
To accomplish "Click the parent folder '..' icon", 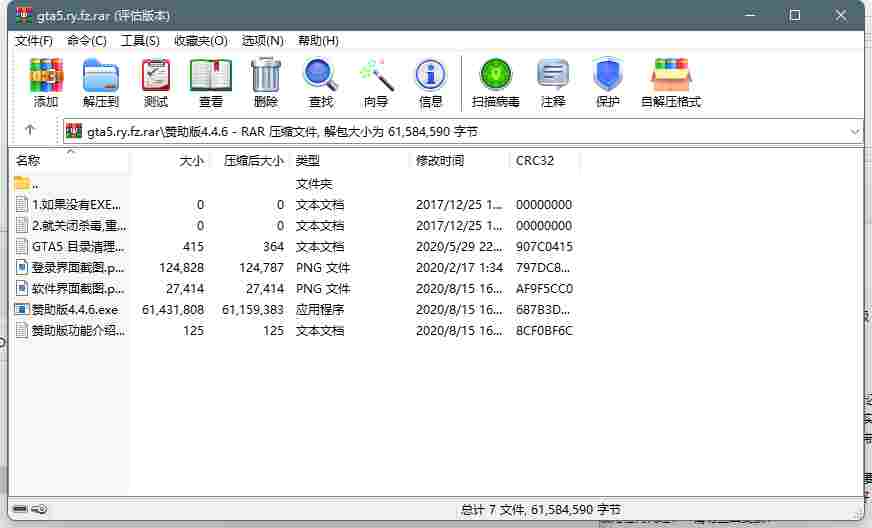I will [x=22, y=183].
